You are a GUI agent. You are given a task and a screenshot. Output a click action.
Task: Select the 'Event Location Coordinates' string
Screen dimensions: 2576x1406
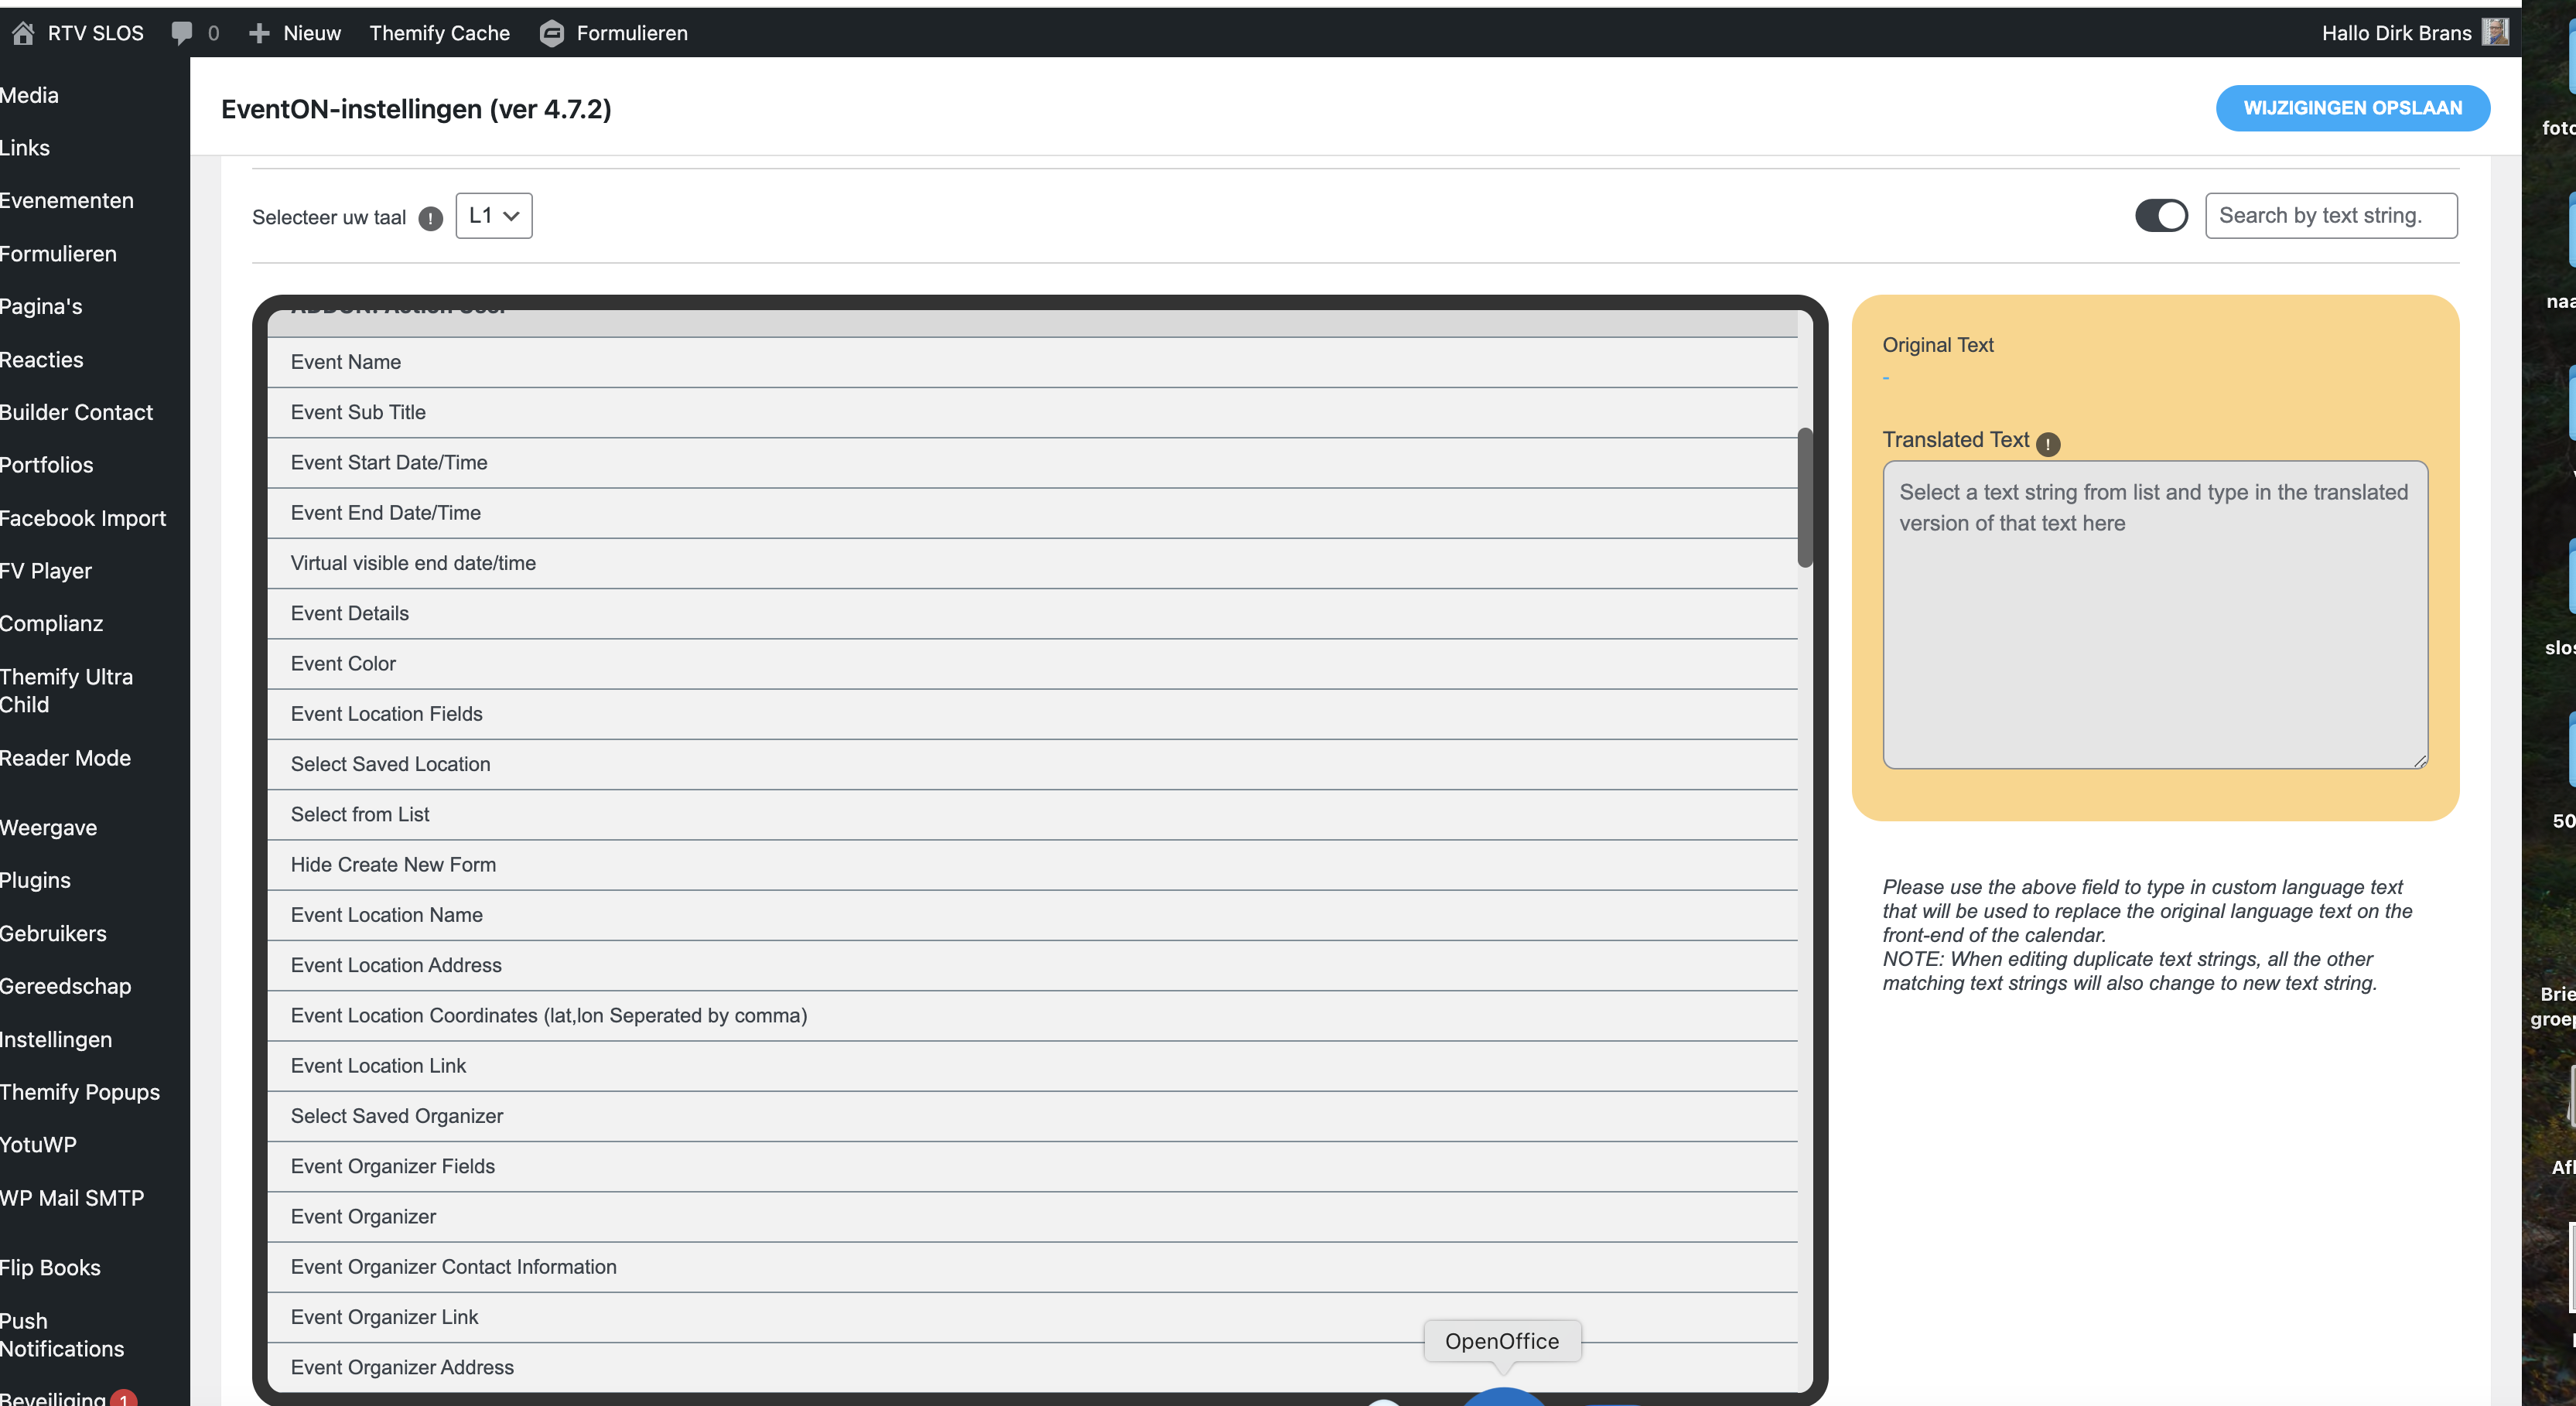1032,1016
